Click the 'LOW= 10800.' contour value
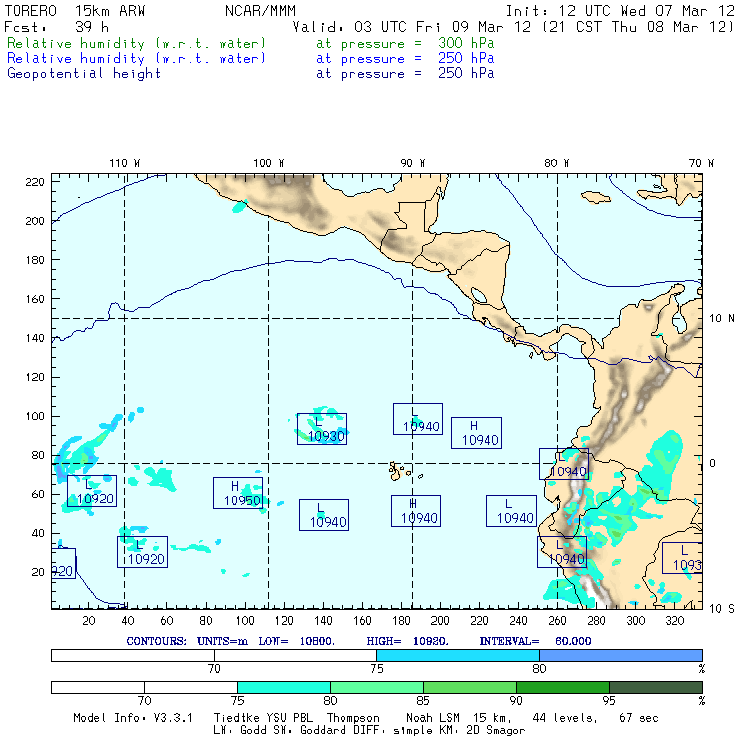Viewport: 740px width, 740px height. click(296, 641)
